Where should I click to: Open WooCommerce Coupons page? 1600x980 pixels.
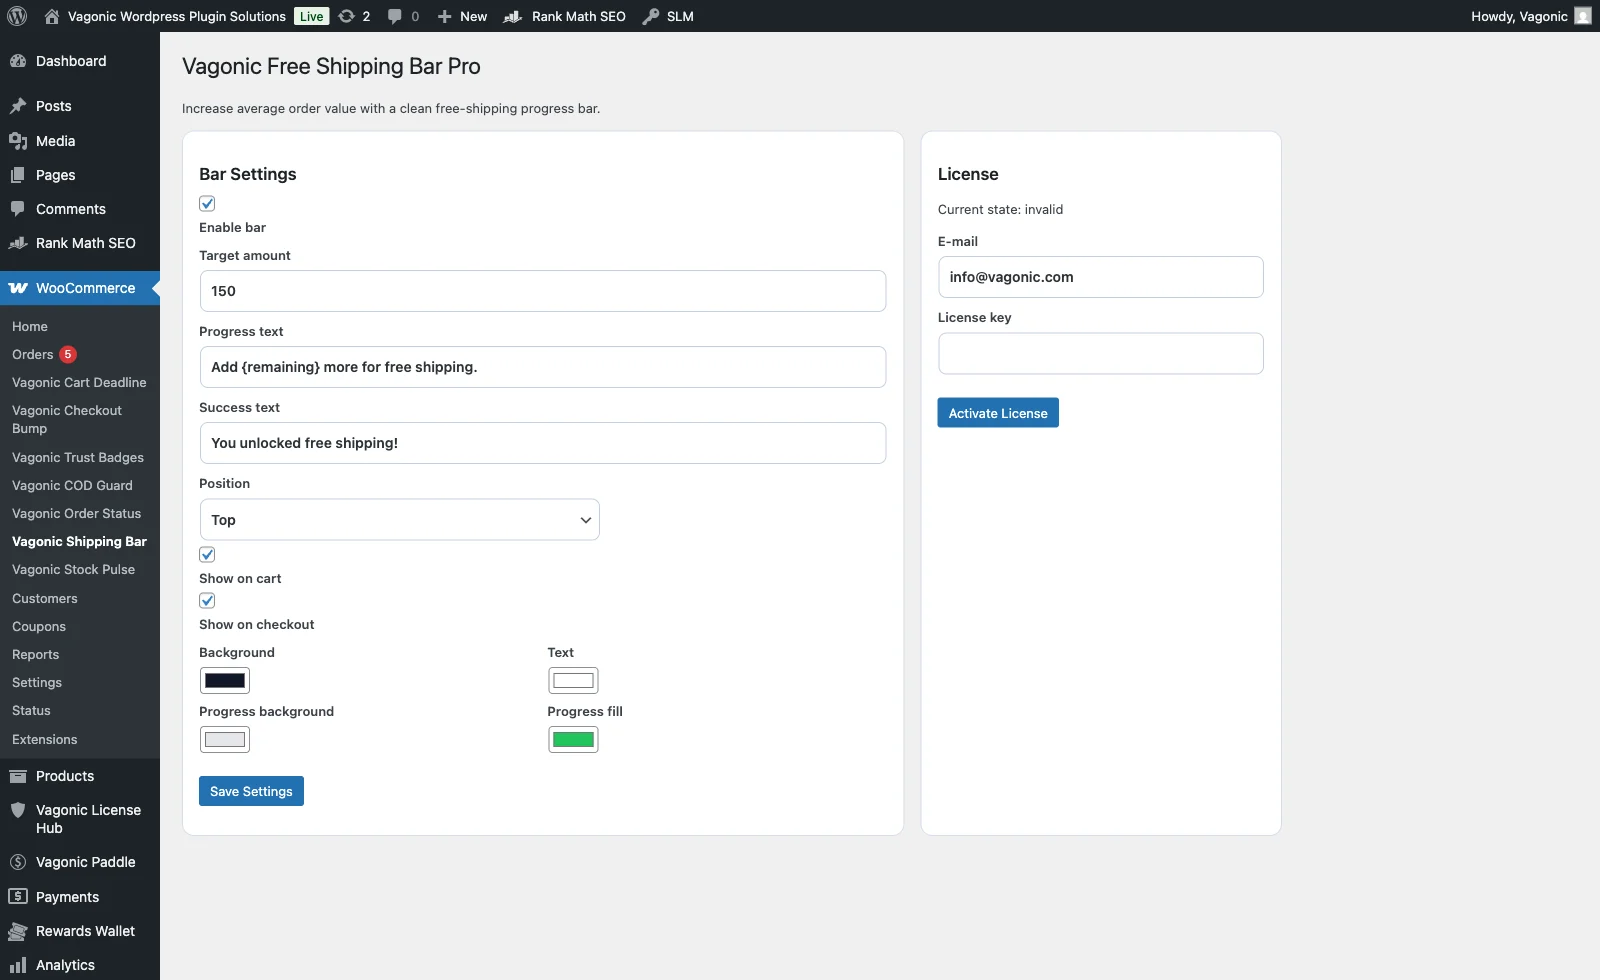click(39, 626)
